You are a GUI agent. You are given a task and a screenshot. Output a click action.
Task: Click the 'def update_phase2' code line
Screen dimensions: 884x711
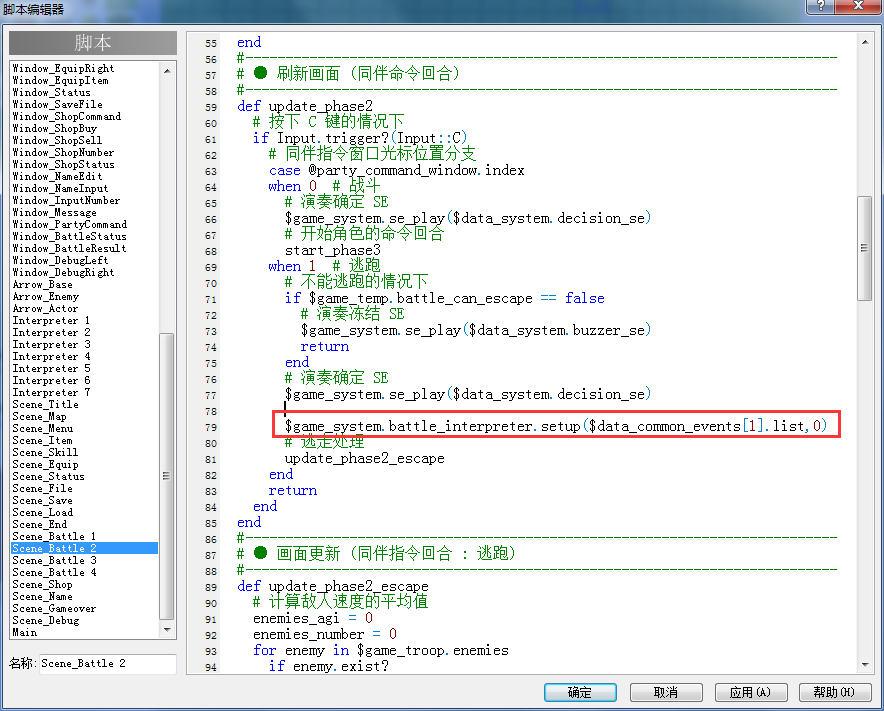(x=305, y=107)
